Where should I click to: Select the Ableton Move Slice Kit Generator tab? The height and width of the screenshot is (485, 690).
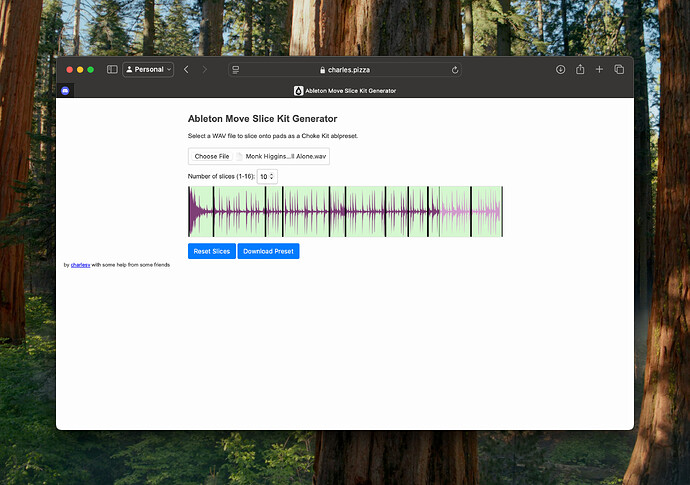[345, 91]
